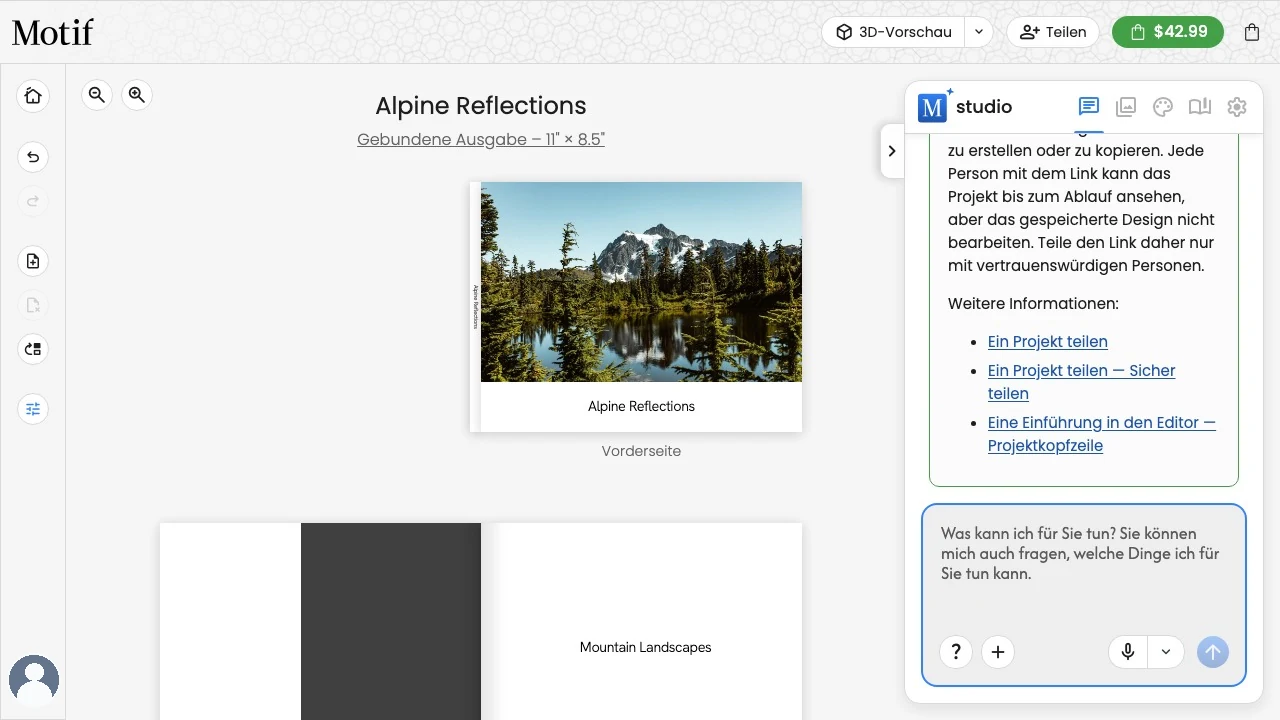Open the adjustment sliders settings icon
This screenshot has height=720, width=1280.
33,409
